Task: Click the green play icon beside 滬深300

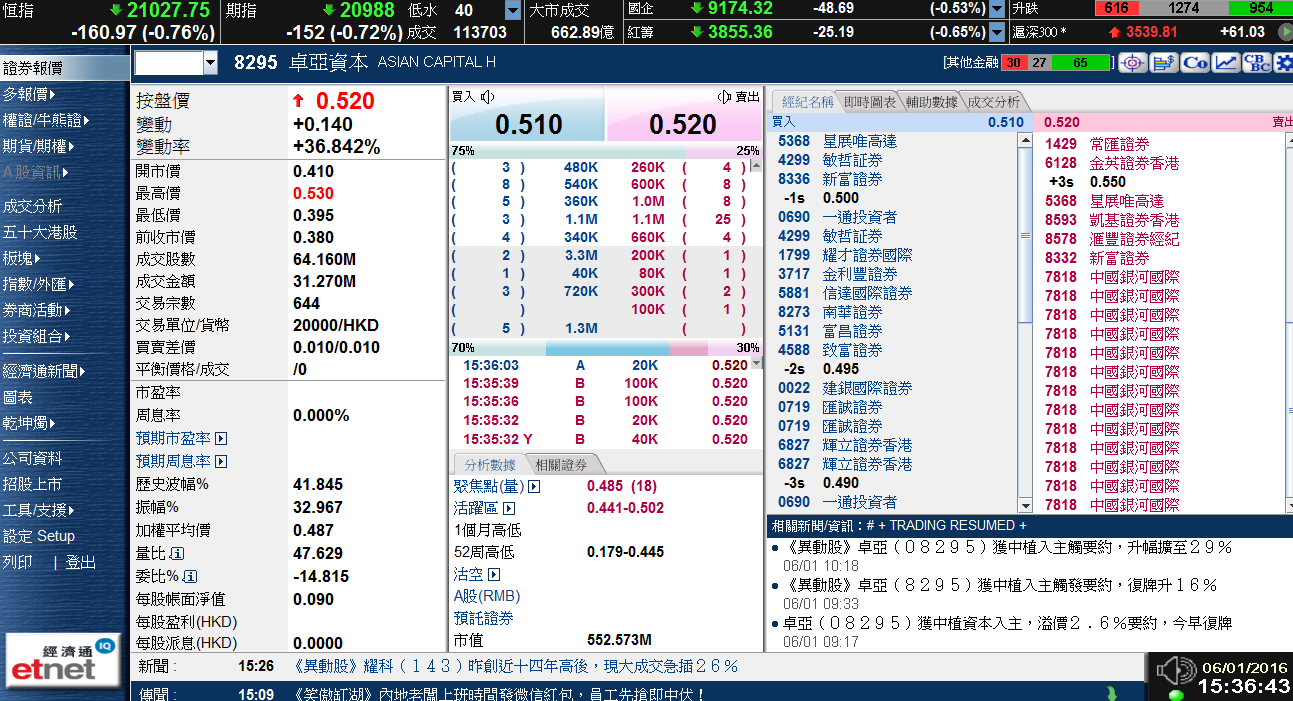Action: (1285, 32)
